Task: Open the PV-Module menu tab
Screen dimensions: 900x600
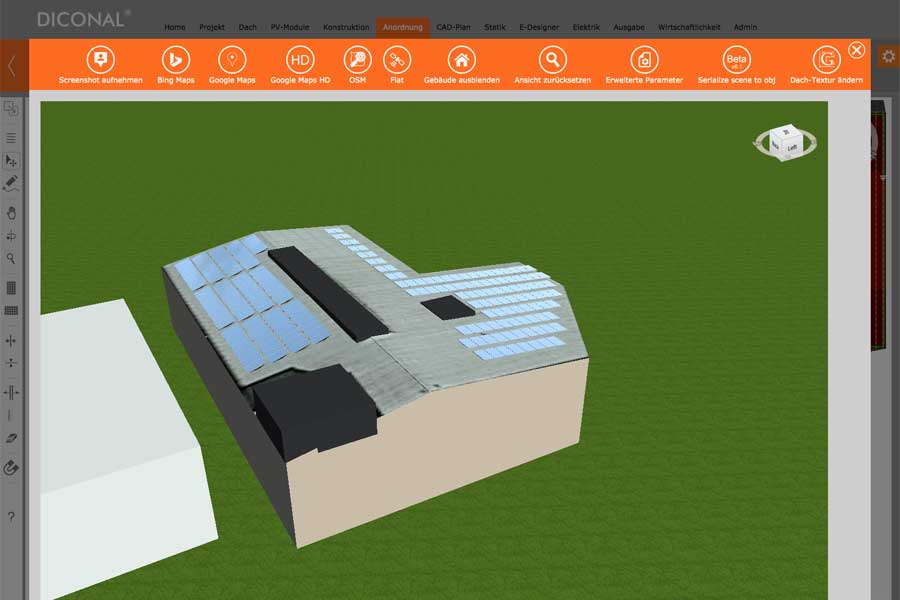Action: click(x=290, y=27)
